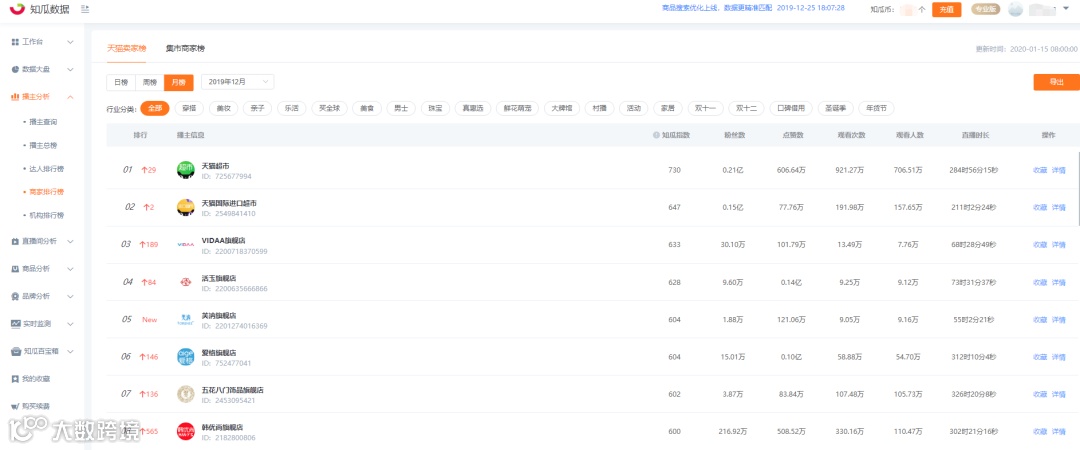Click the 知瓜数据 logo icon
Screen dimensions: 1080x450
(17, 9)
